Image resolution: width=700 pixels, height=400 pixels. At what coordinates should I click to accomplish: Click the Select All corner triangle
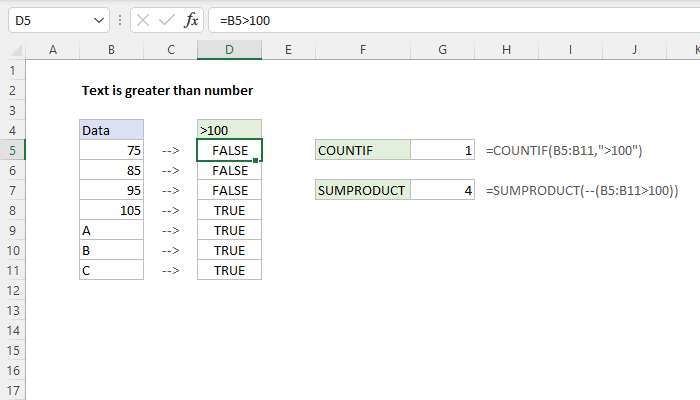tap(11, 50)
